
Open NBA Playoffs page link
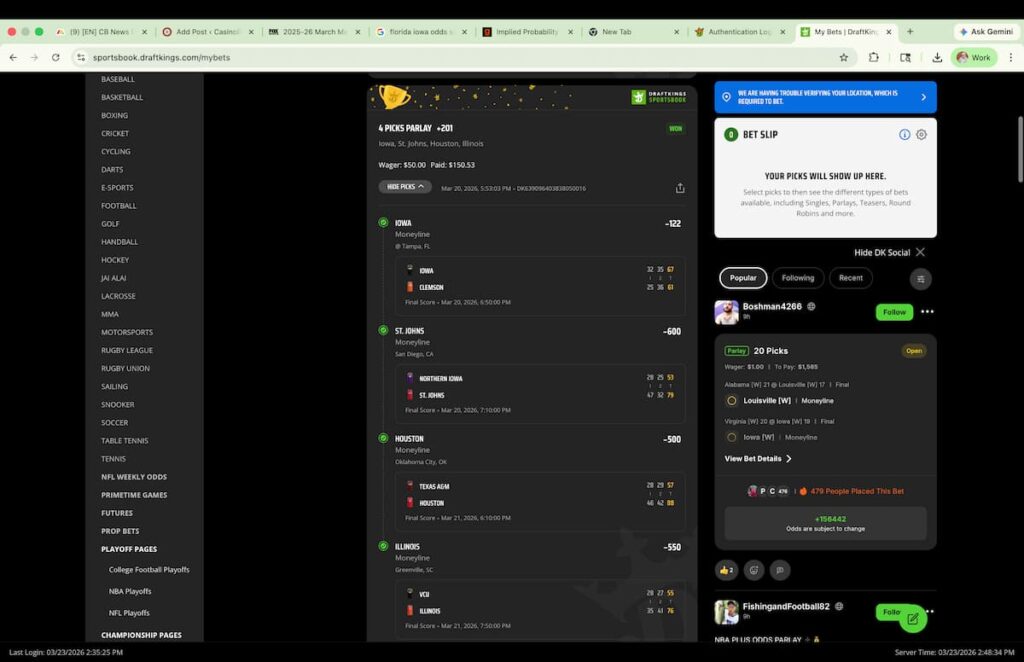130,591
